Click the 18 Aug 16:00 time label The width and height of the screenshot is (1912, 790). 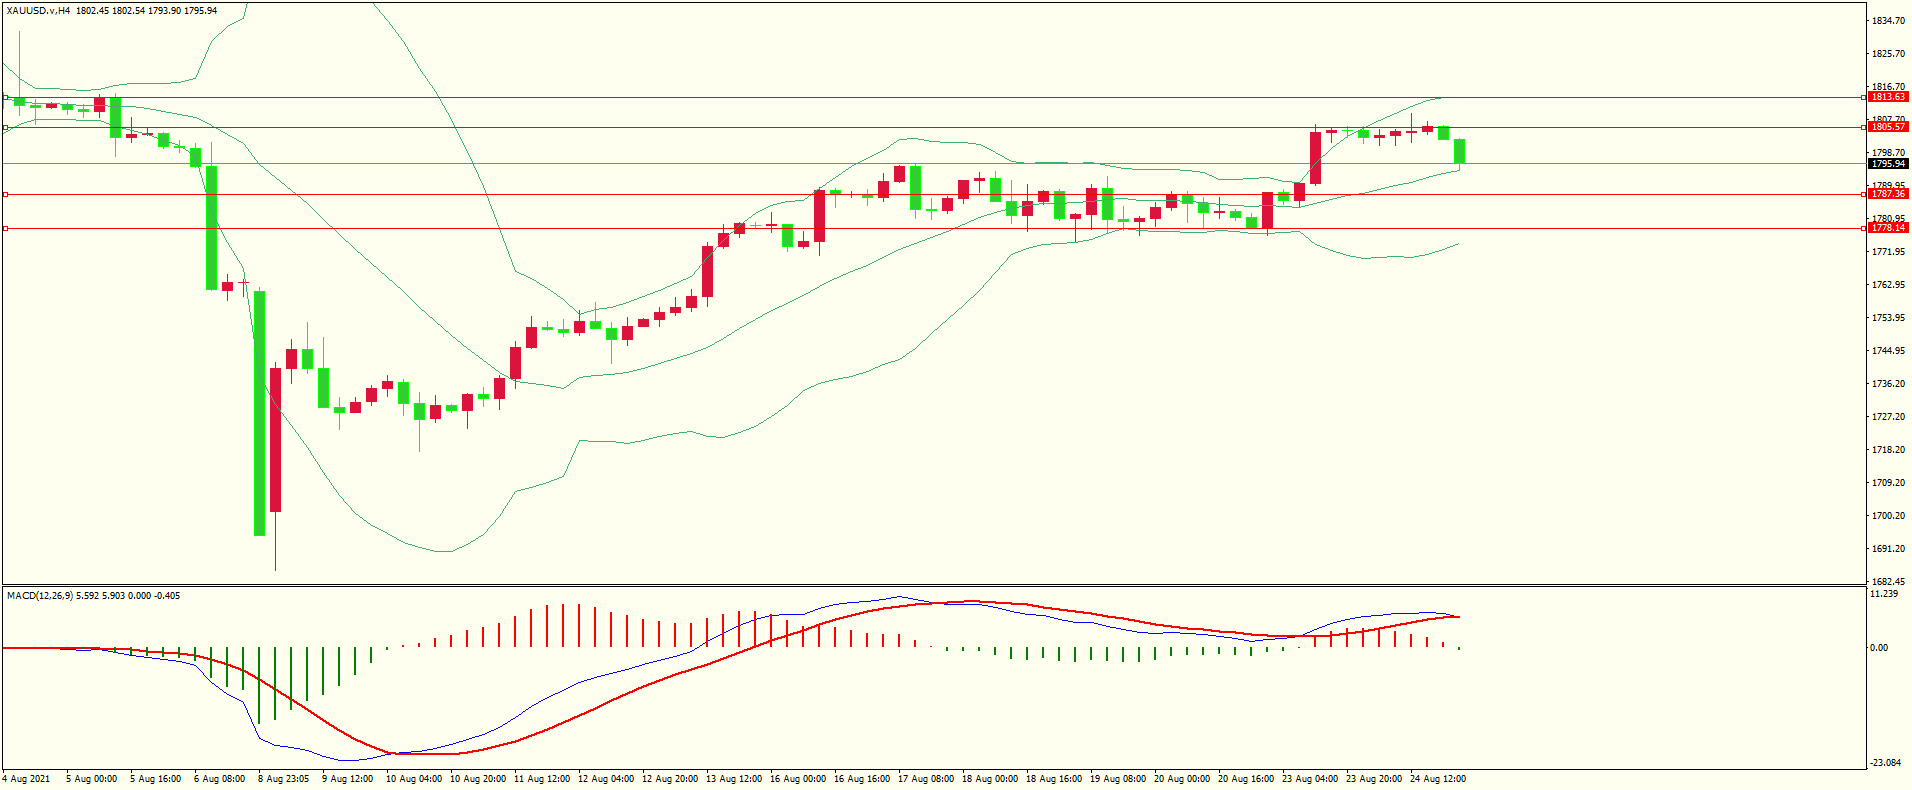tap(1054, 779)
